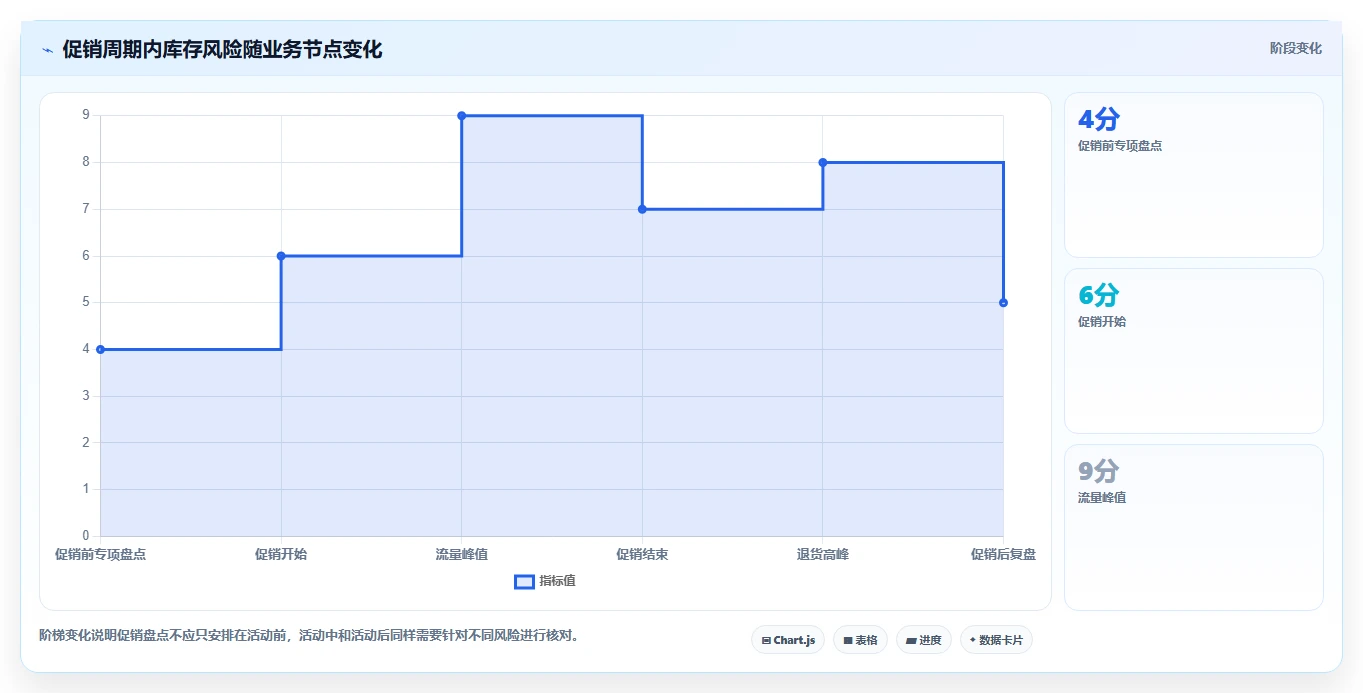Click the caption text starting with 阶梯变化说明

309,635
